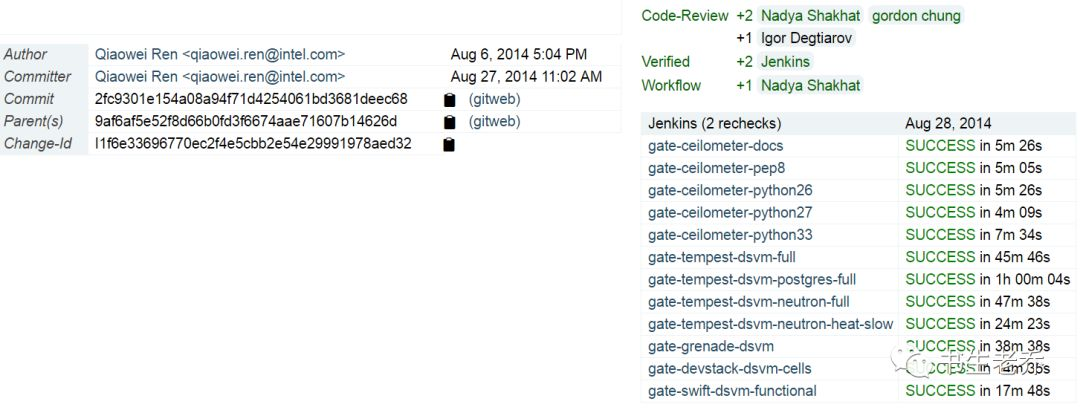The image size is (1080, 410).
Task: Click gordon chung reviewer label
Action: (x=915, y=16)
